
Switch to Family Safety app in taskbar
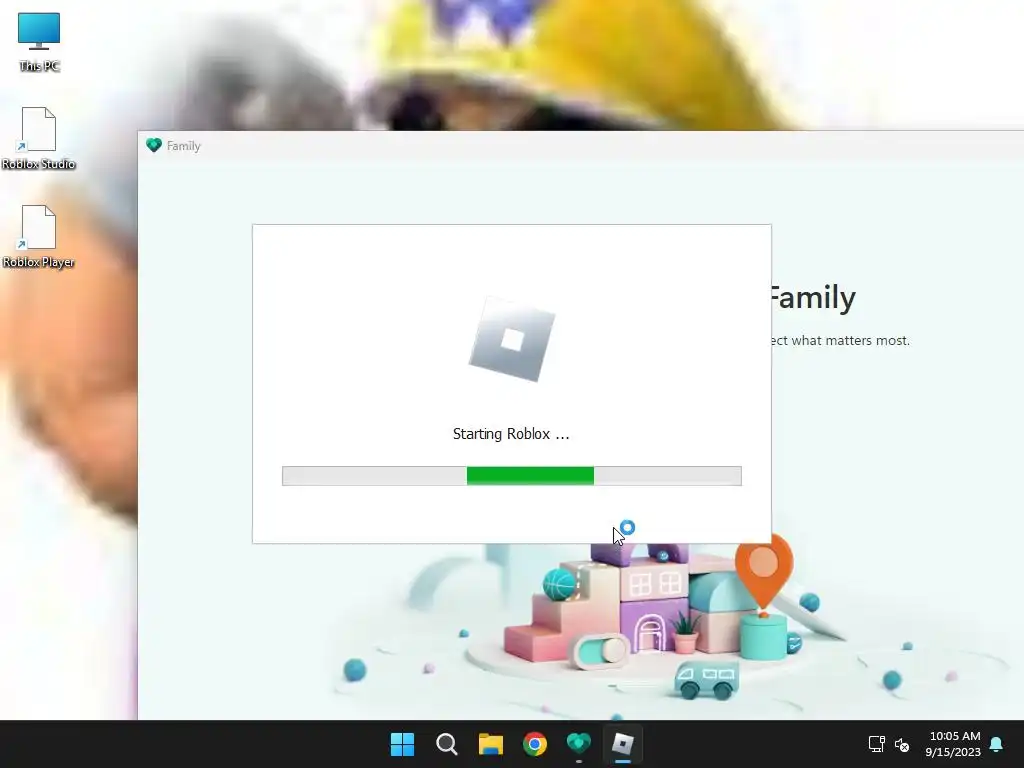579,744
